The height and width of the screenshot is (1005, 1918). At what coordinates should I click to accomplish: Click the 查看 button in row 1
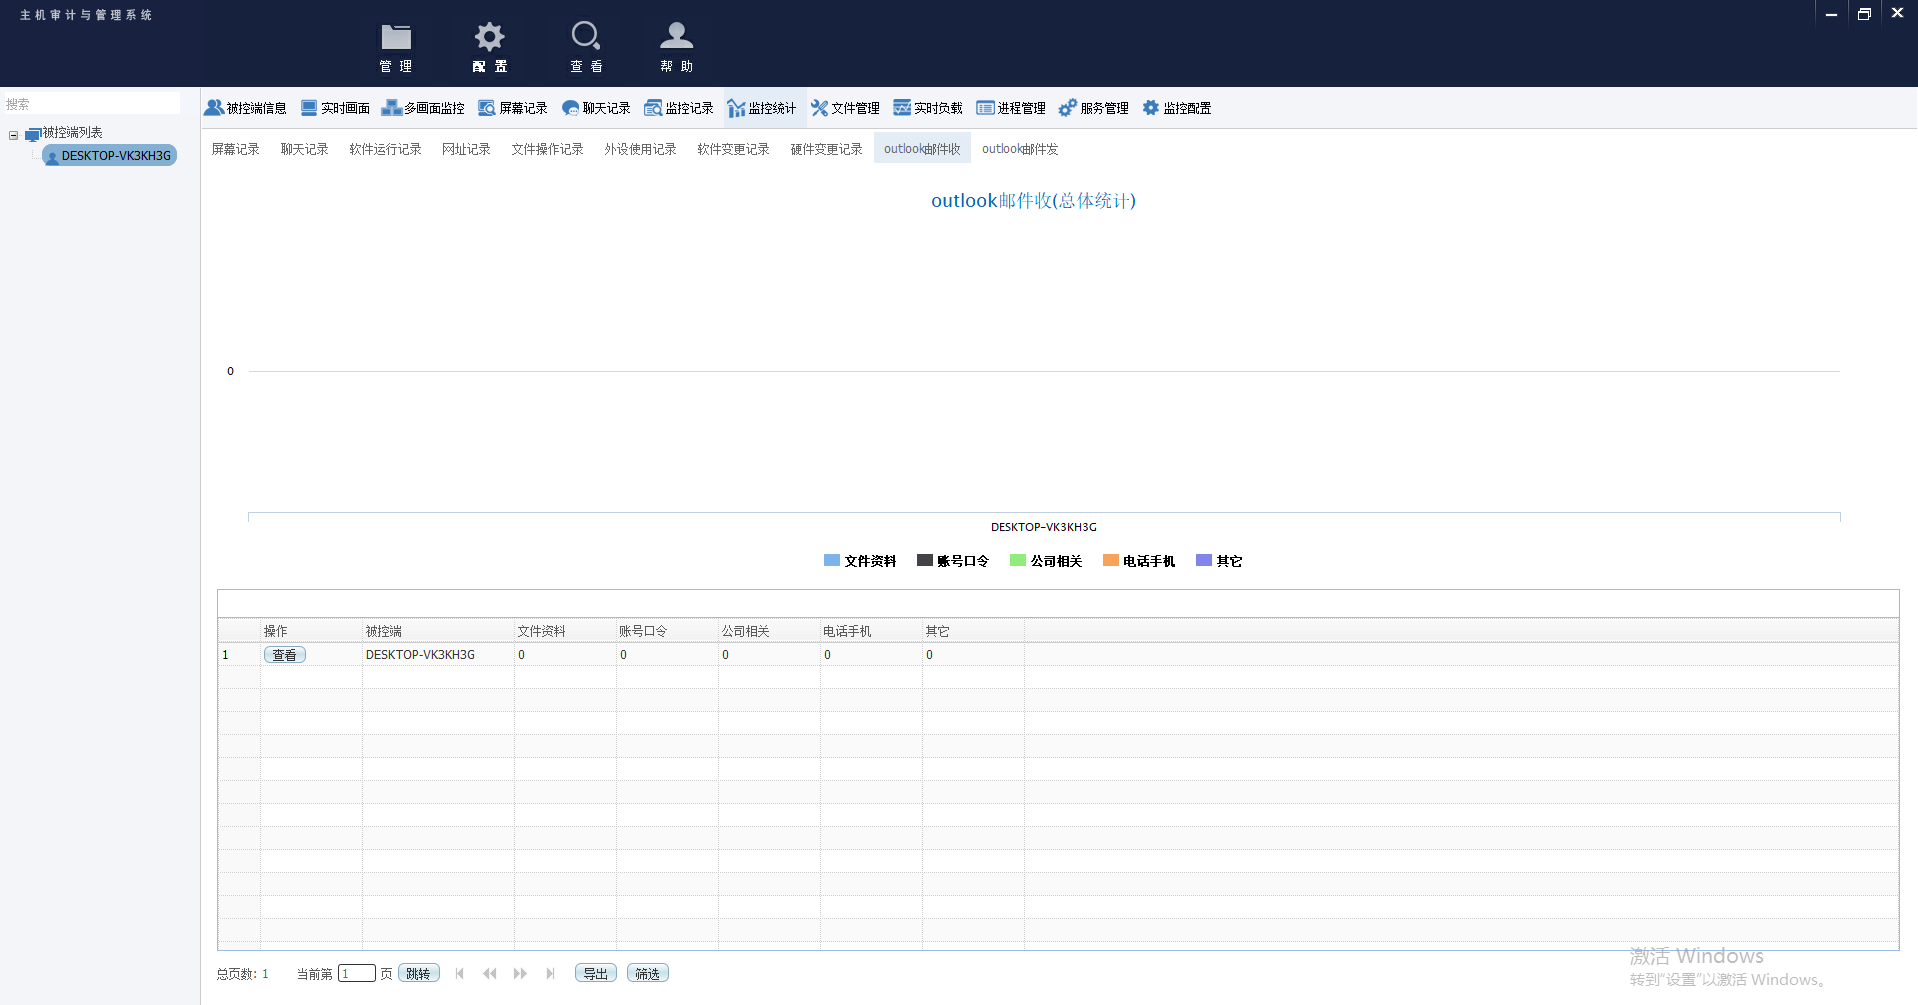click(x=285, y=655)
